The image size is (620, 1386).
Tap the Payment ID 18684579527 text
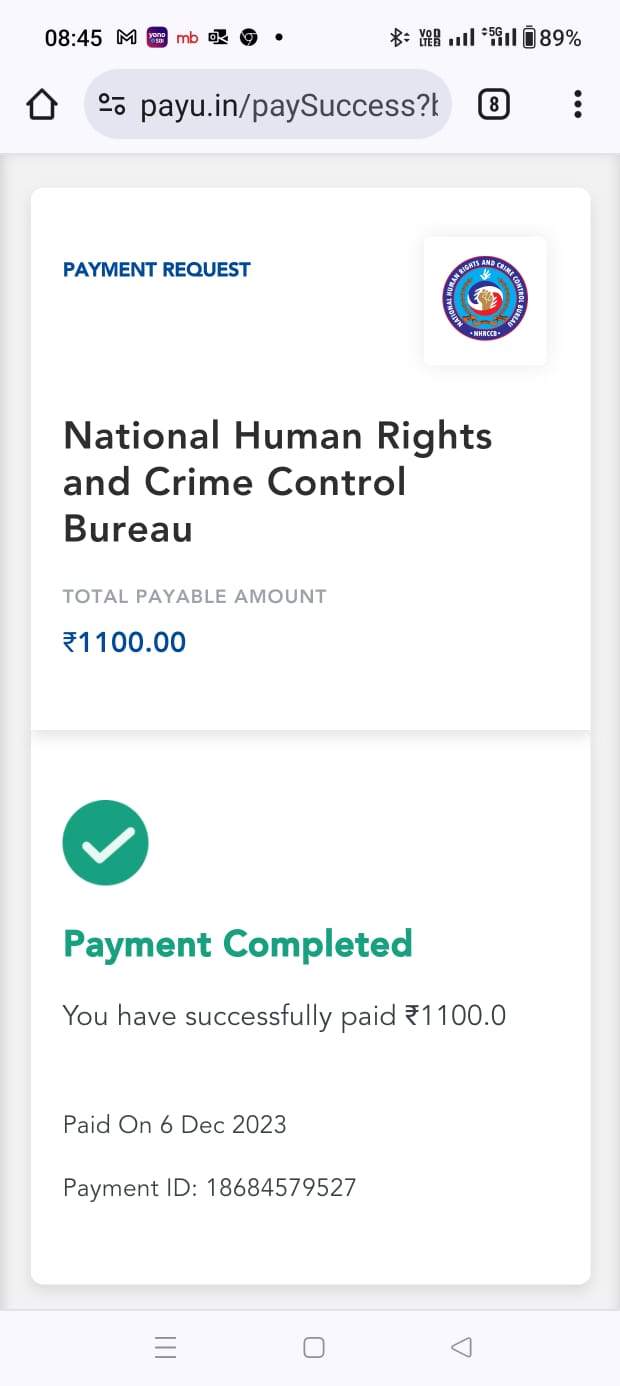[209, 1188]
